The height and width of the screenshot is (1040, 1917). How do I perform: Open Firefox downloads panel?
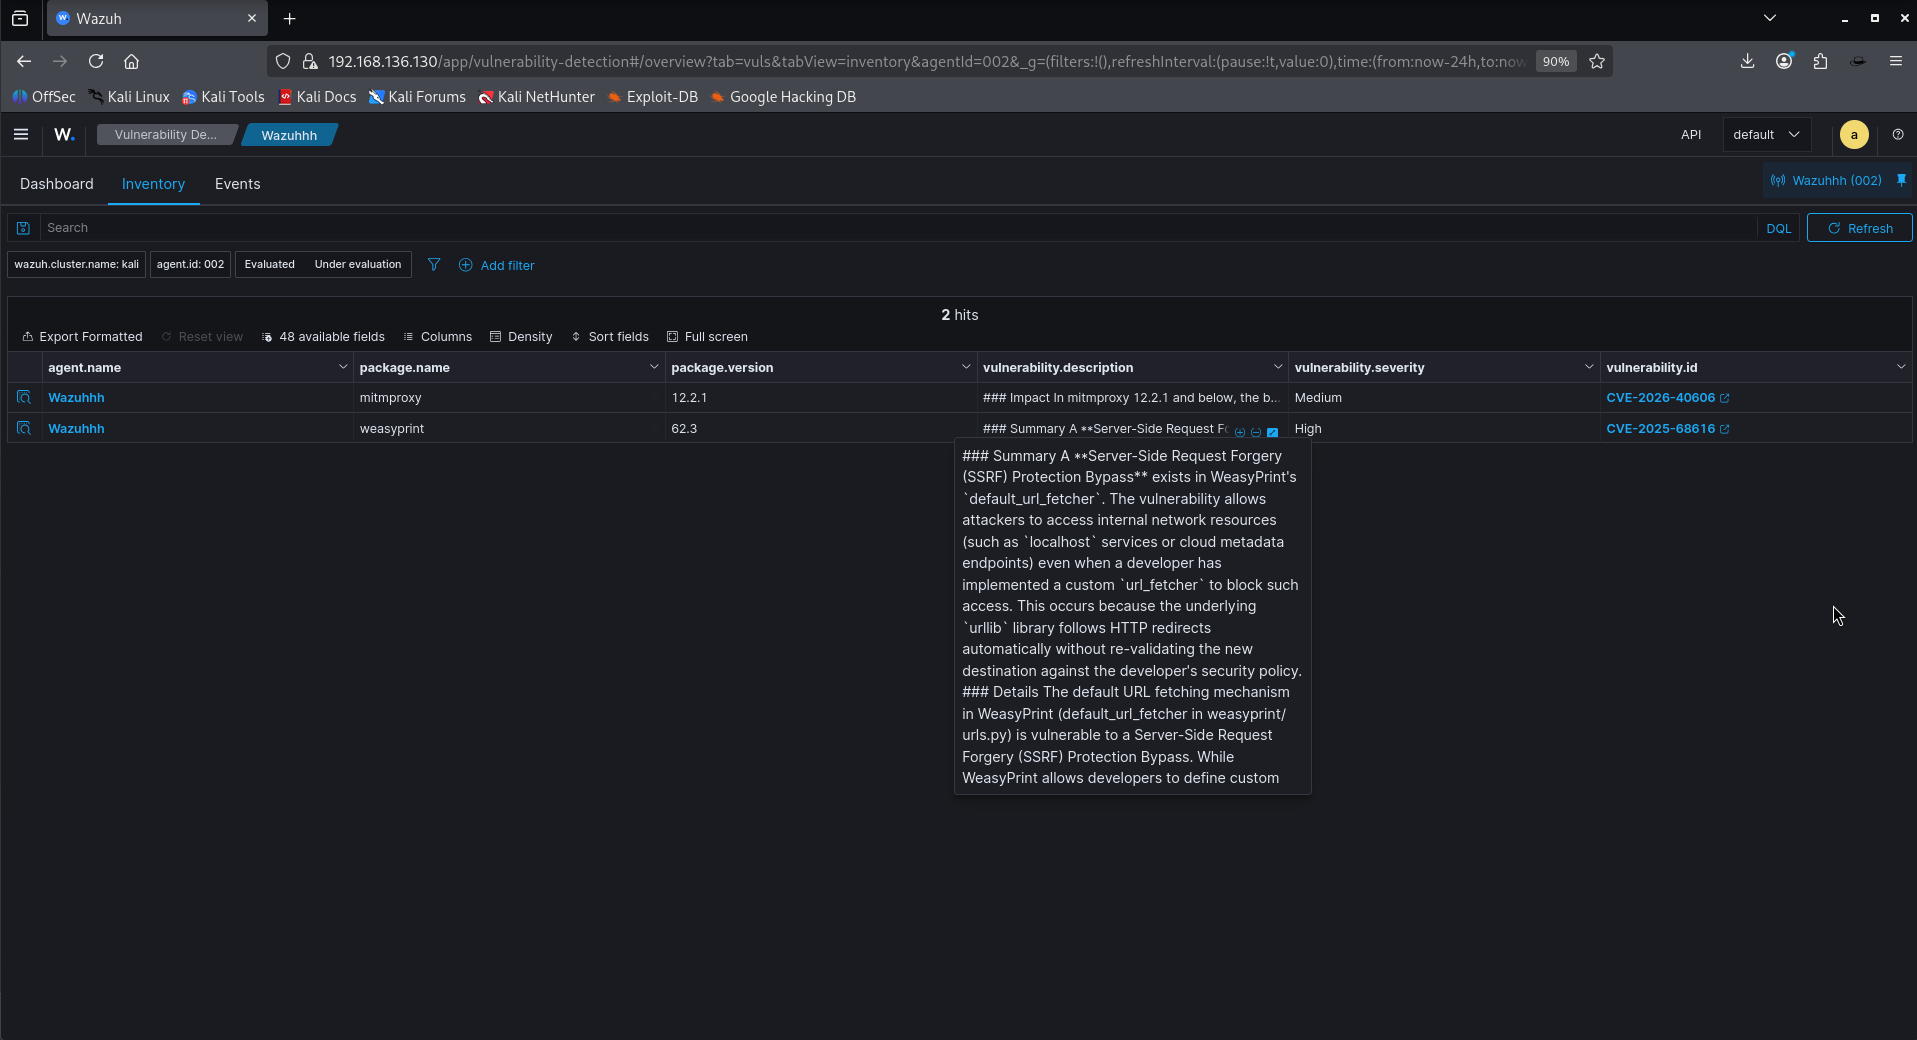(1747, 61)
